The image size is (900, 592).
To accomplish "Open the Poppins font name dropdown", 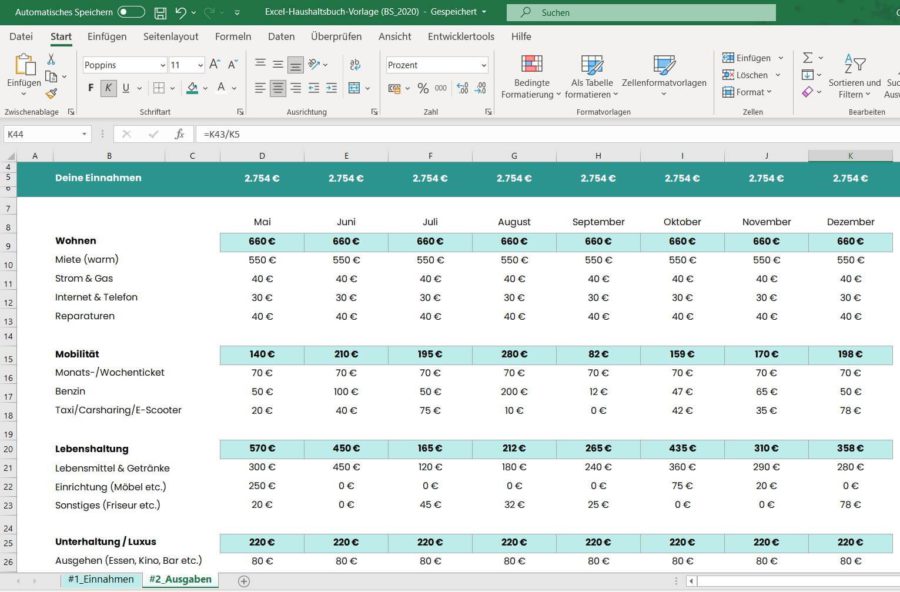I will pos(163,65).
